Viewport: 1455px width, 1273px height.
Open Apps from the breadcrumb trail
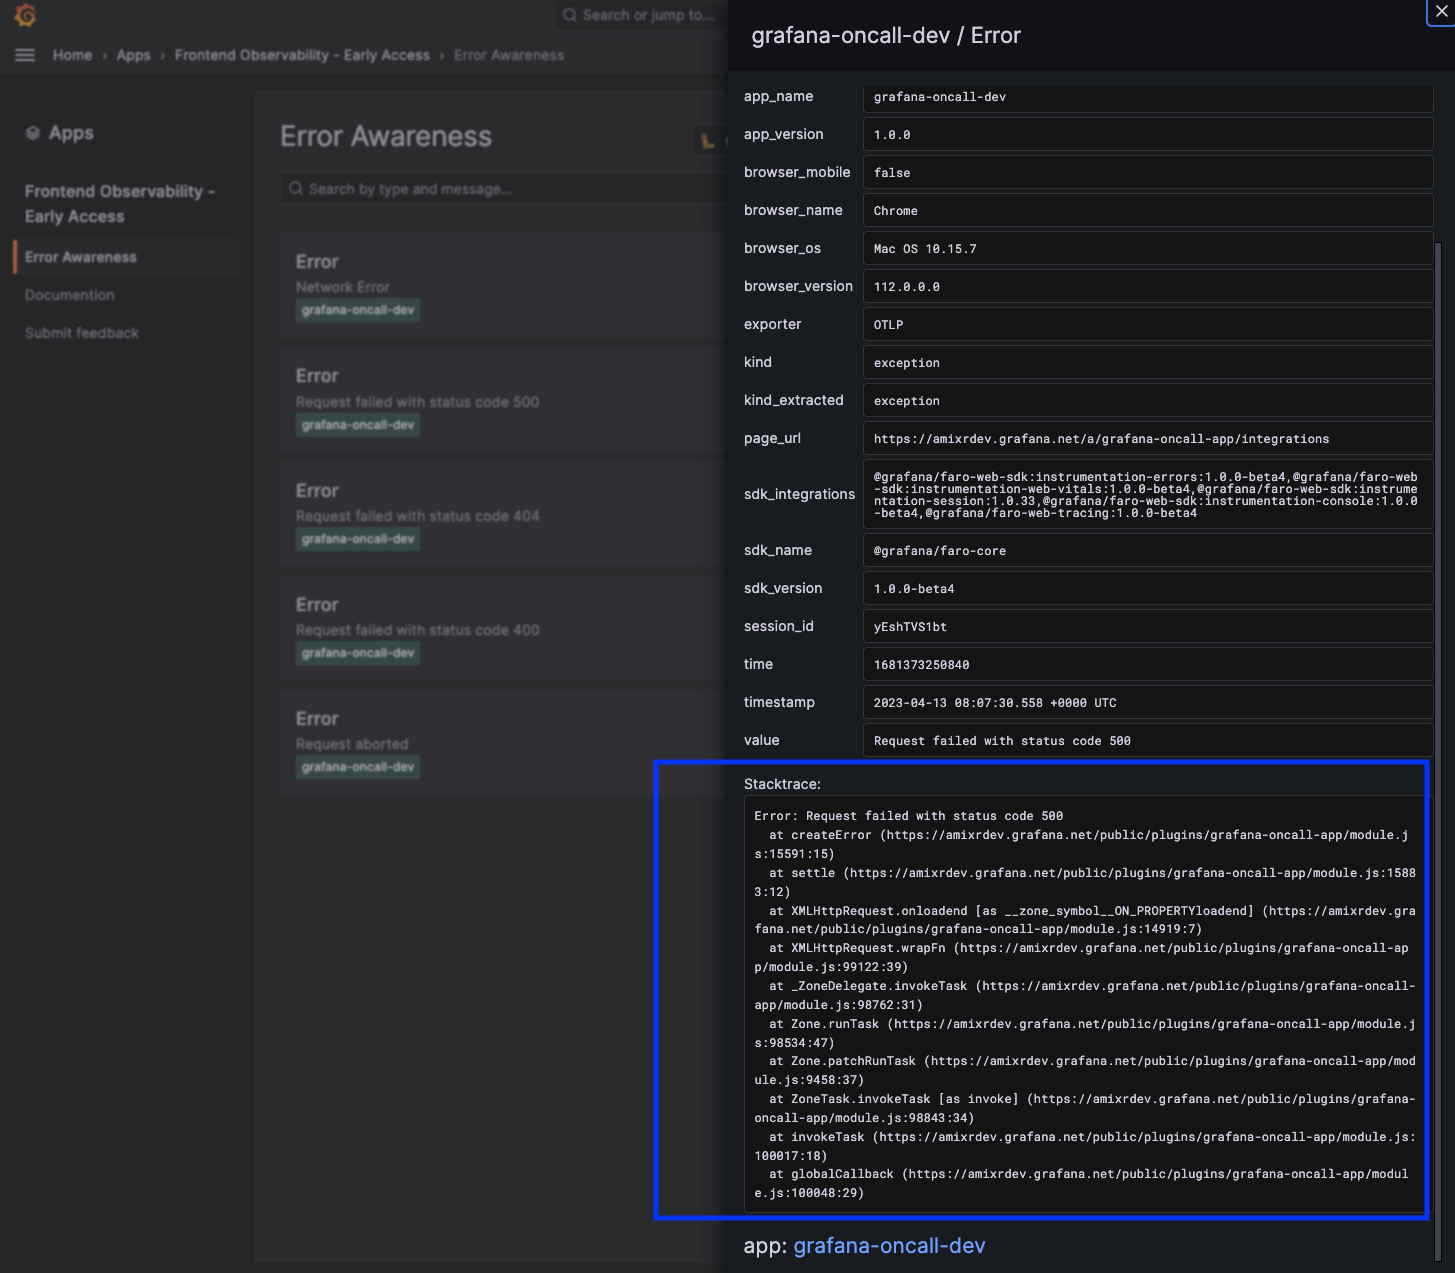pyautogui.click(x=133, y=55)
